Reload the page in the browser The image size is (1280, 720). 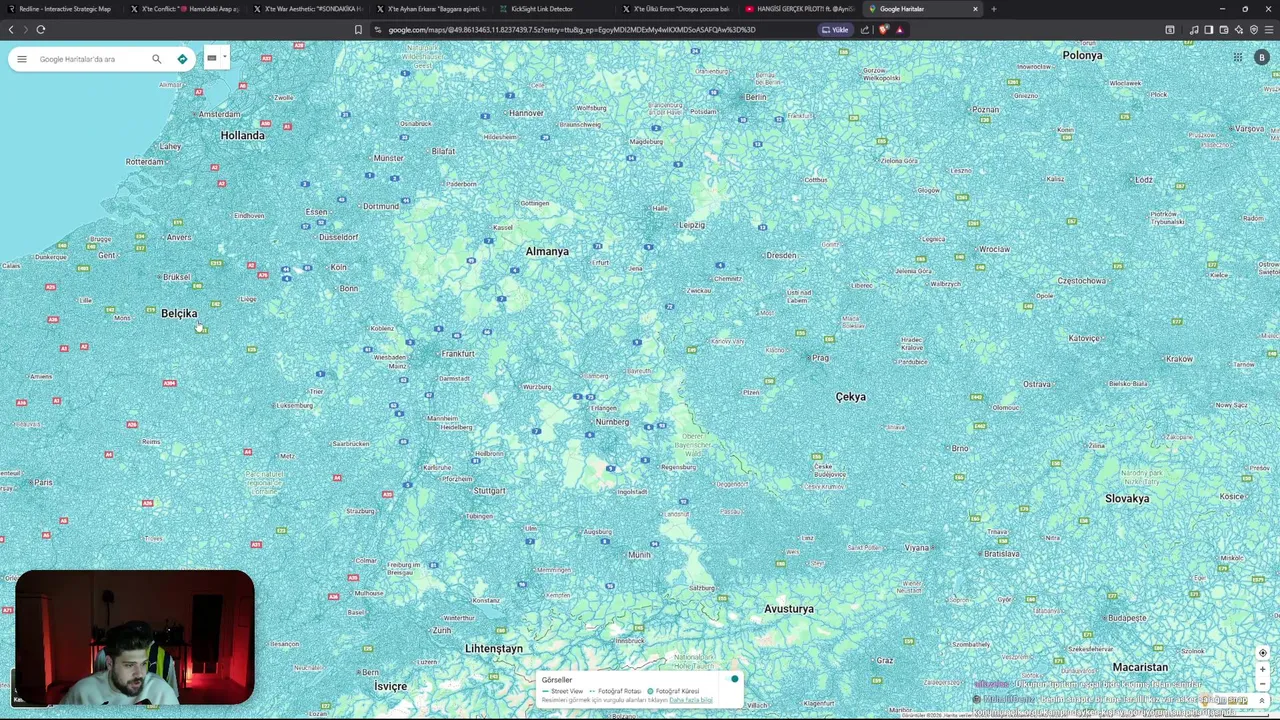(x=41, y=29)
